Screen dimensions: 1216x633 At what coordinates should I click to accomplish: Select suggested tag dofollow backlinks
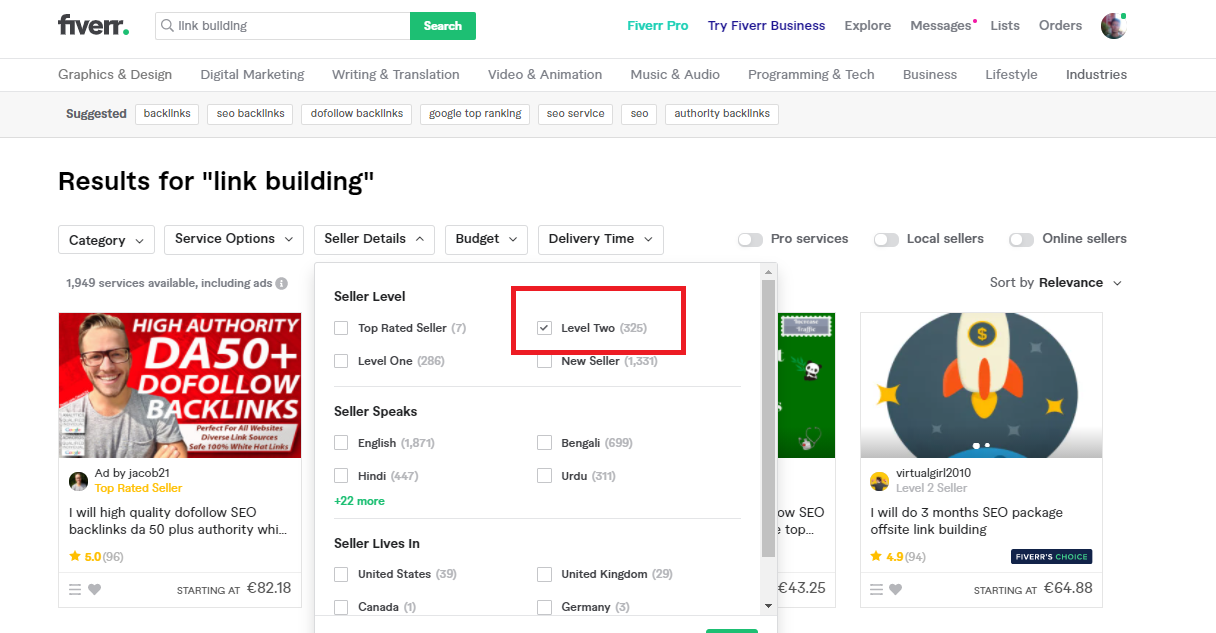click(x=357, y=114)
